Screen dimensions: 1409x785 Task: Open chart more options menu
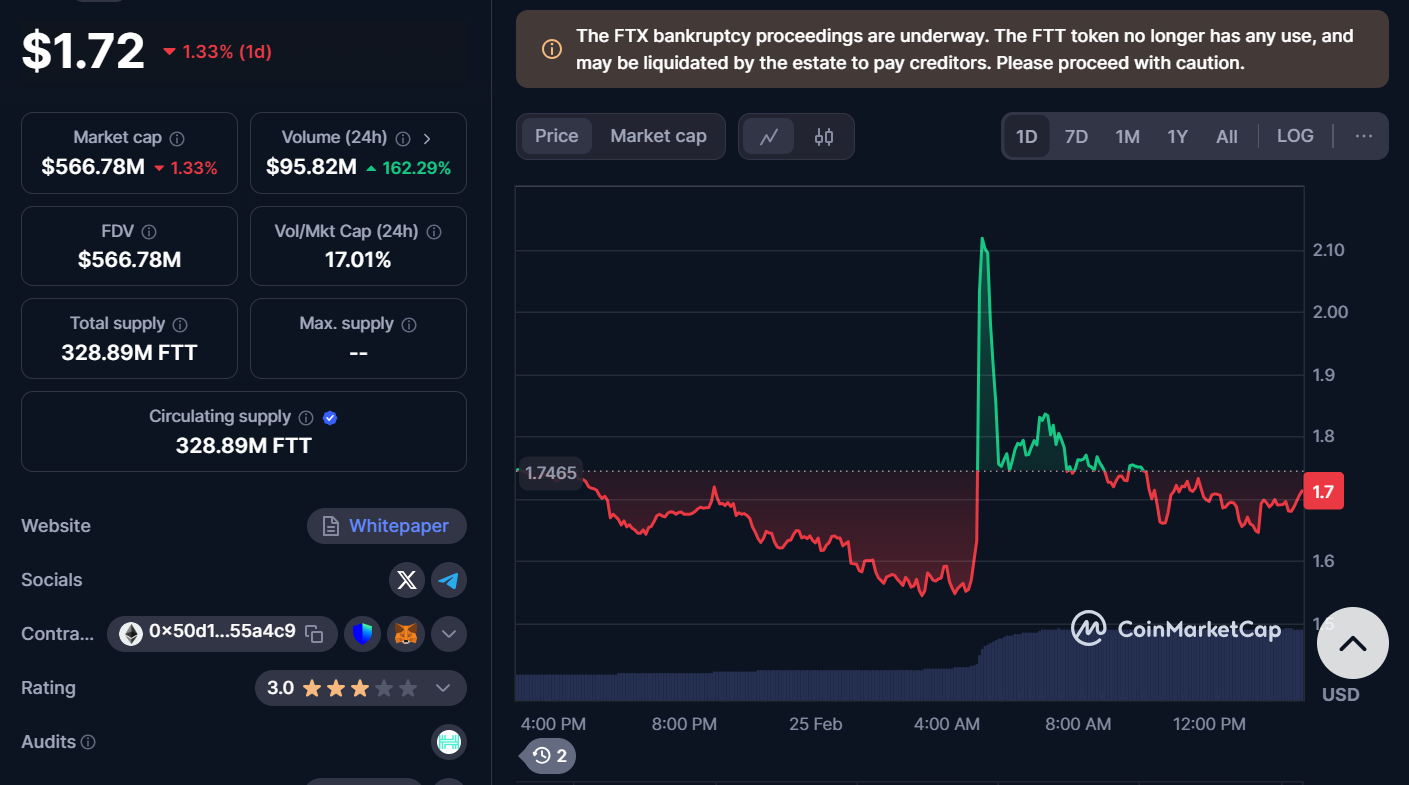pos(1364,136)
